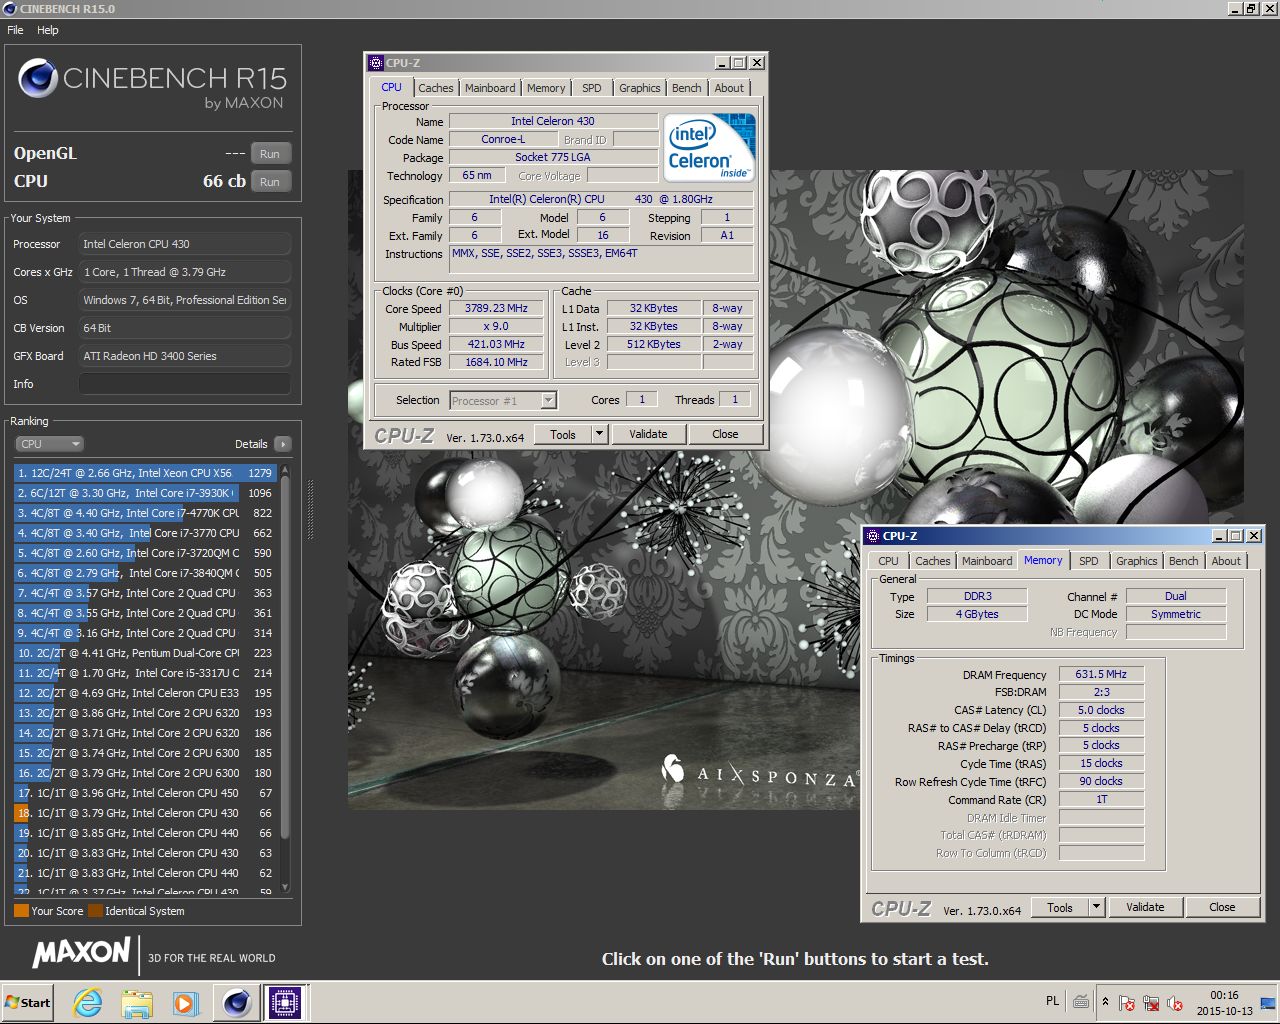This screenshot has height=1024, width=1280.
Task: Expand ranking Details arrow button
Action: tap(282, 444)
